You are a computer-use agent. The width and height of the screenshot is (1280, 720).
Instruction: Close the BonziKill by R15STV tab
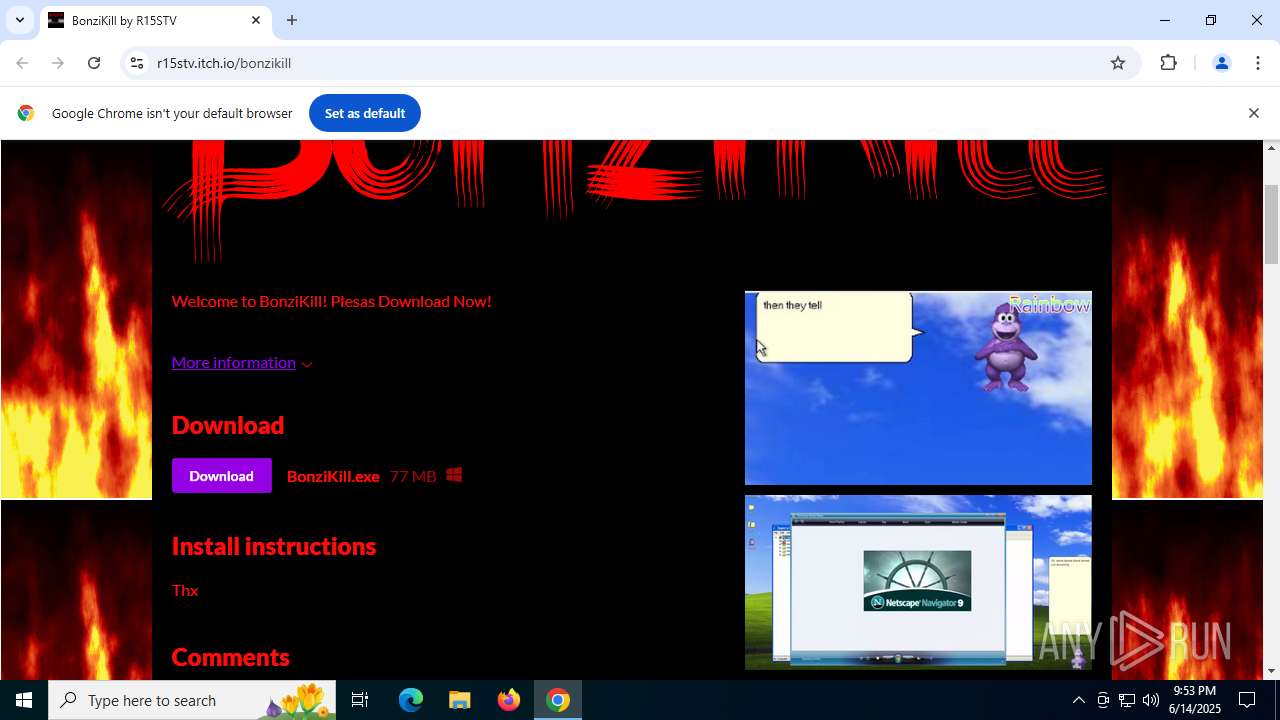point(256,20)
